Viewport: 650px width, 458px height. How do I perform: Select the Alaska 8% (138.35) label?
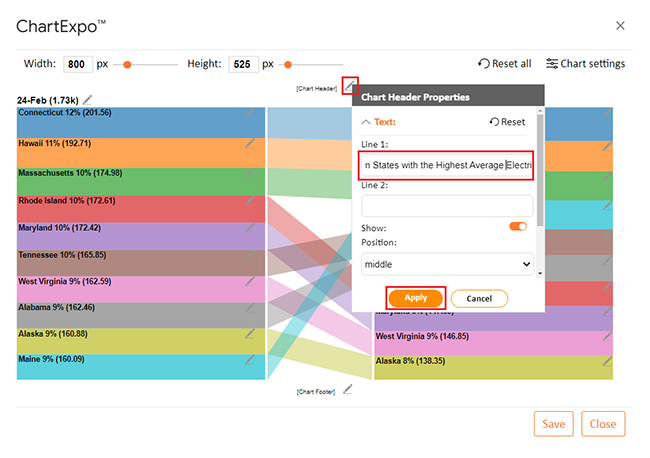pos(410,361)
